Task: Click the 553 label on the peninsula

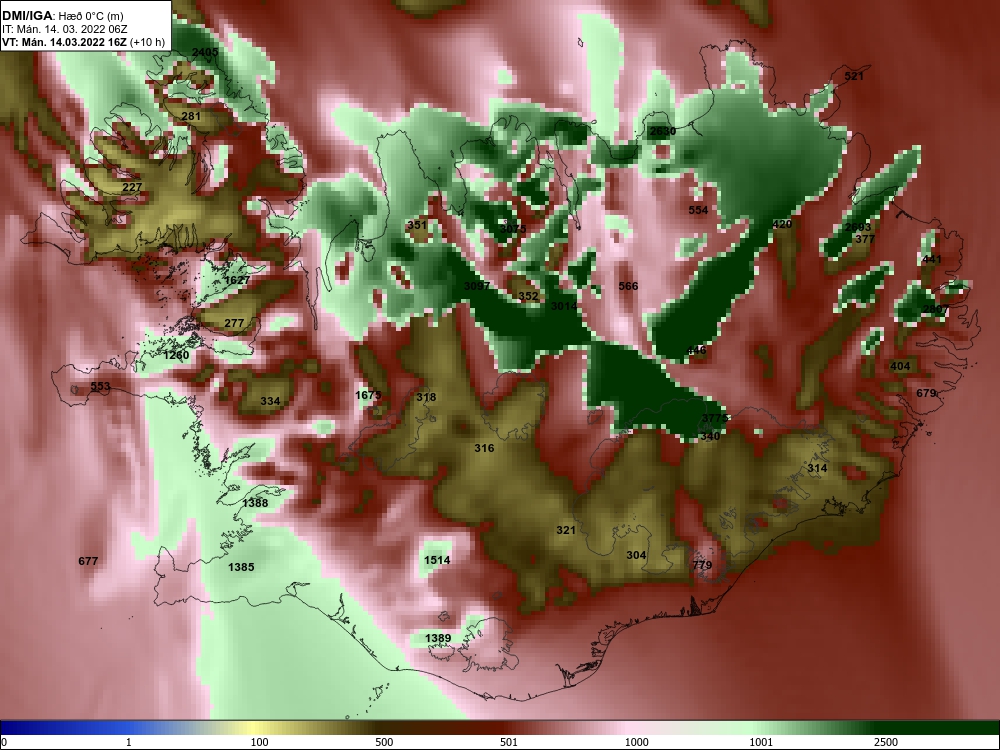Action: point(100,386)
